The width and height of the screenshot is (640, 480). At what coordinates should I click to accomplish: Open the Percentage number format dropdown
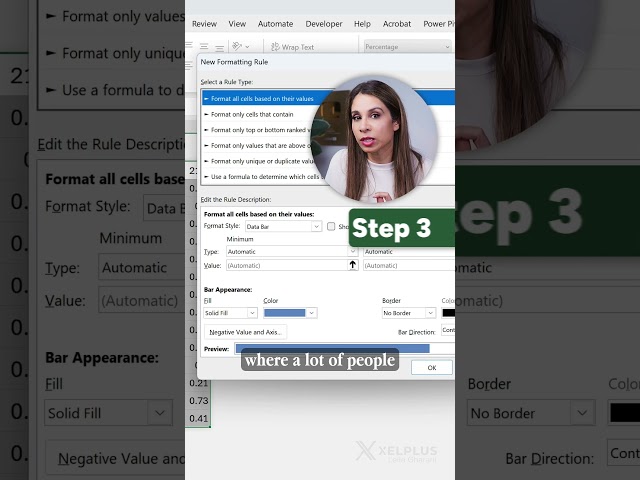tap(407, 47)
